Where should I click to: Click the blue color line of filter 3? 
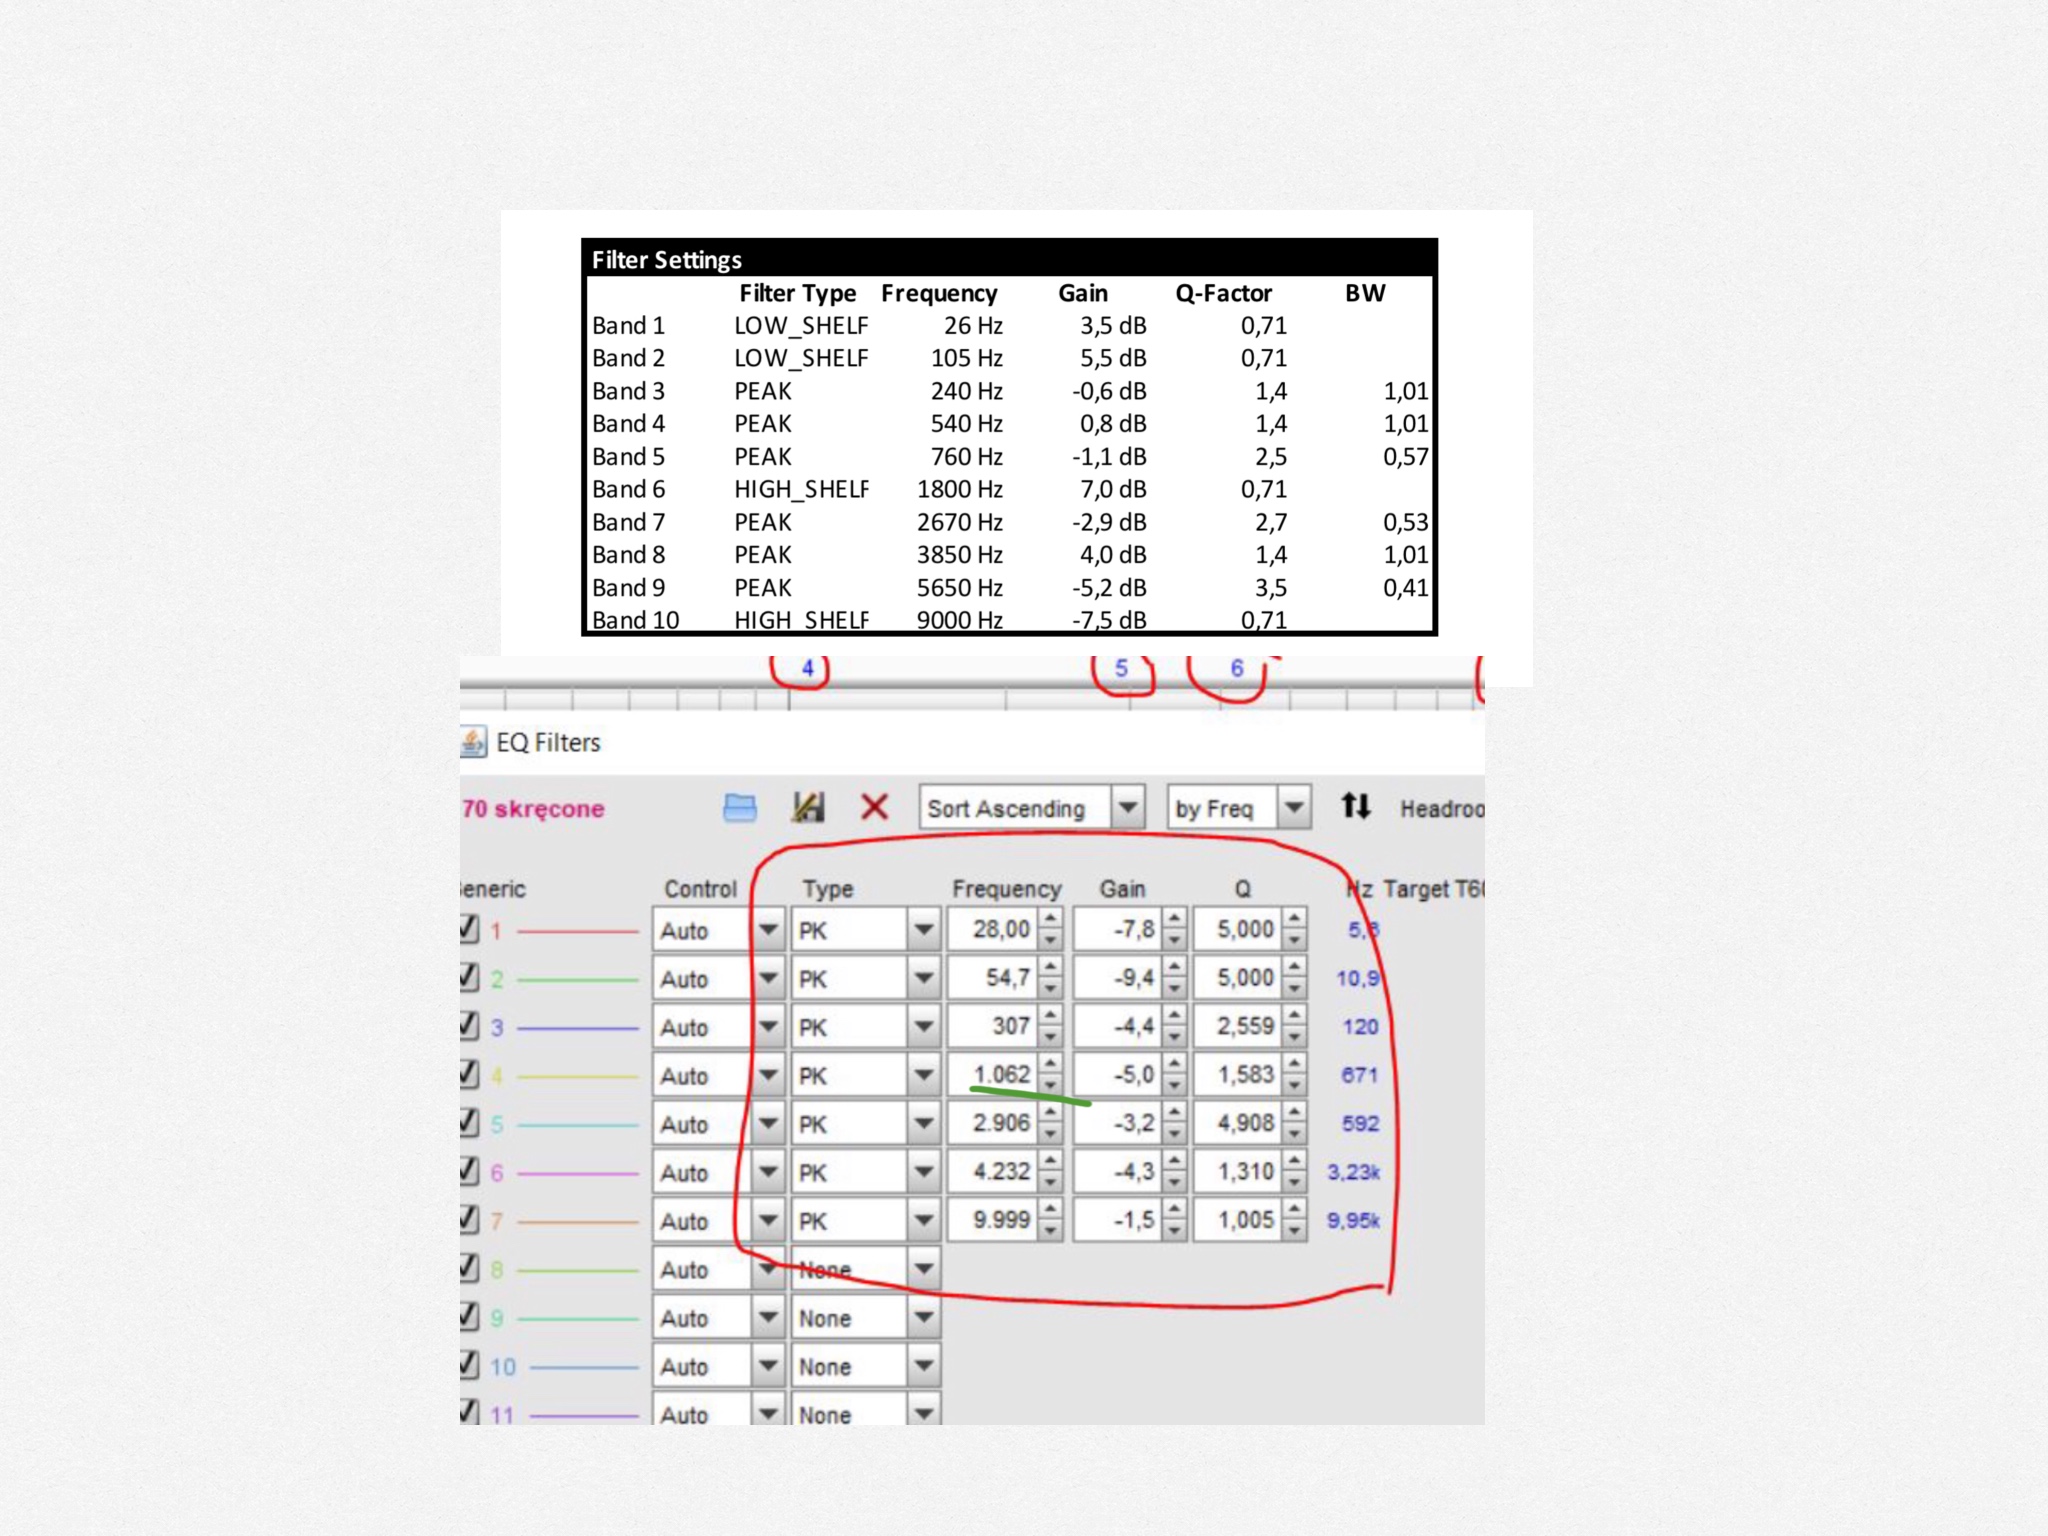(578, 1028)
